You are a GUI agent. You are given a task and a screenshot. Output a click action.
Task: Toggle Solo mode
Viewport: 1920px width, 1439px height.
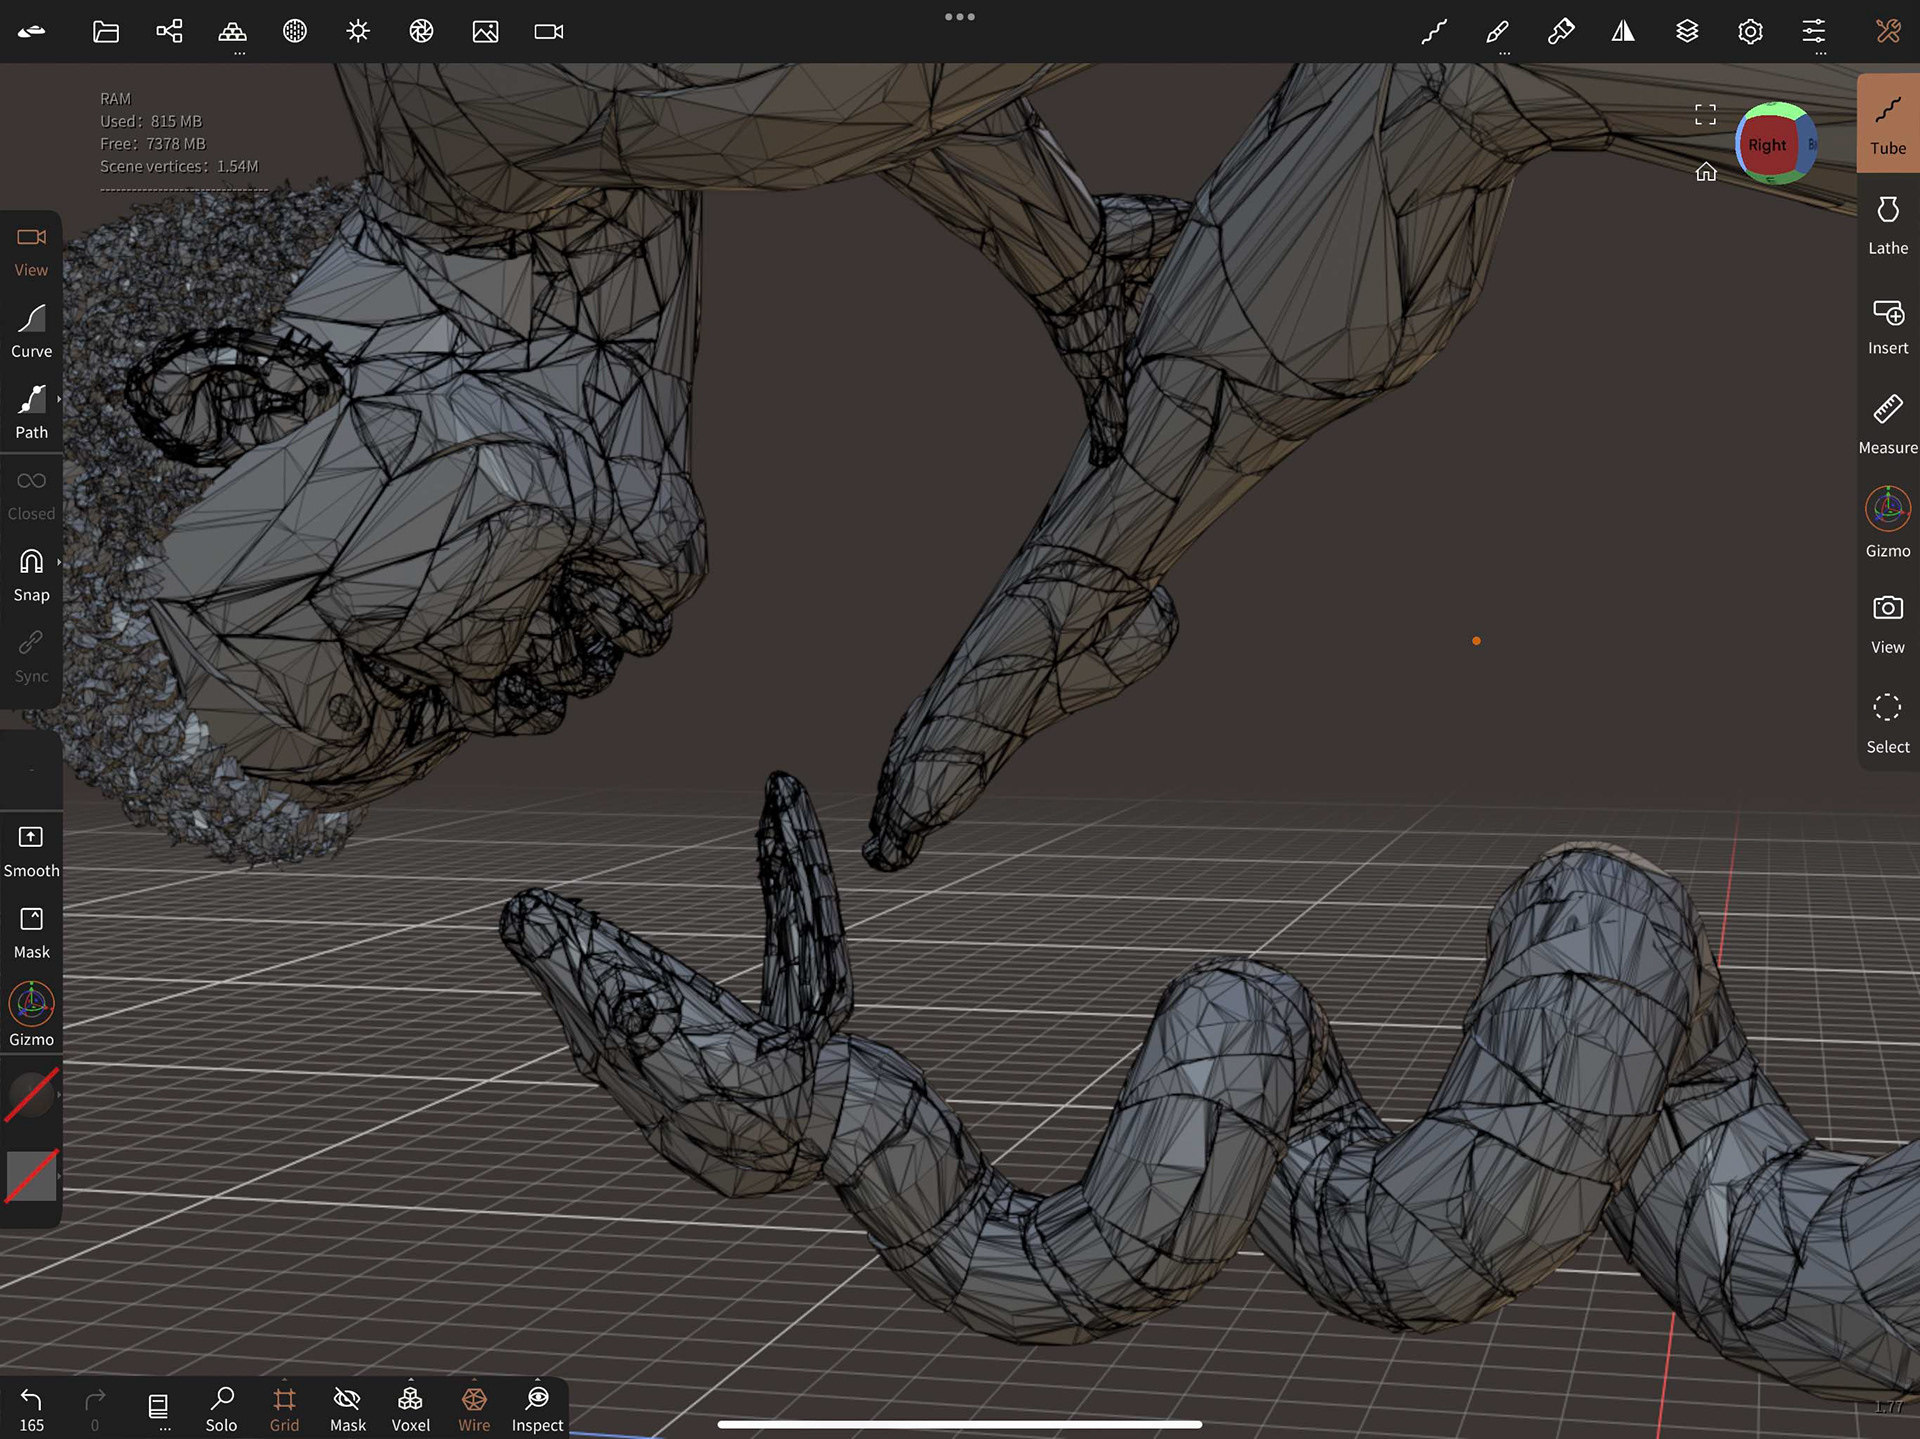point(221,1408)
